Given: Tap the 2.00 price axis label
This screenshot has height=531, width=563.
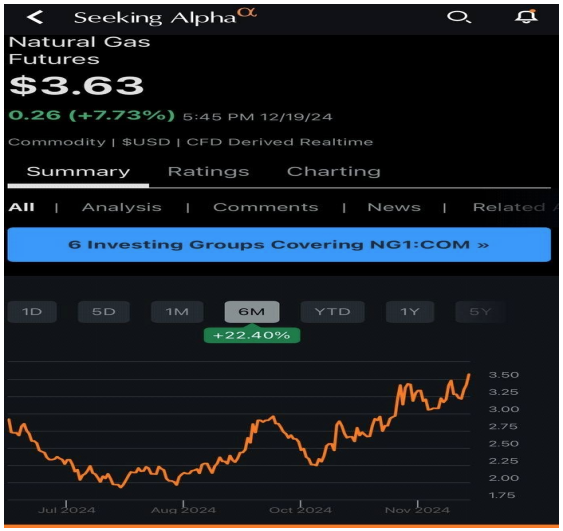Looking at the screenshot, I should pos(504,478).
